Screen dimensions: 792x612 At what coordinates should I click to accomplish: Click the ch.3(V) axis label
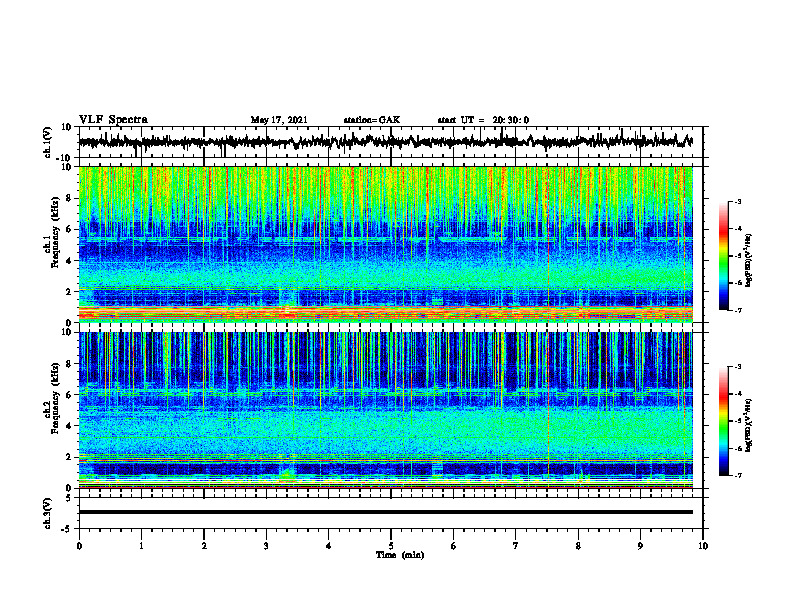pos(48,513)
